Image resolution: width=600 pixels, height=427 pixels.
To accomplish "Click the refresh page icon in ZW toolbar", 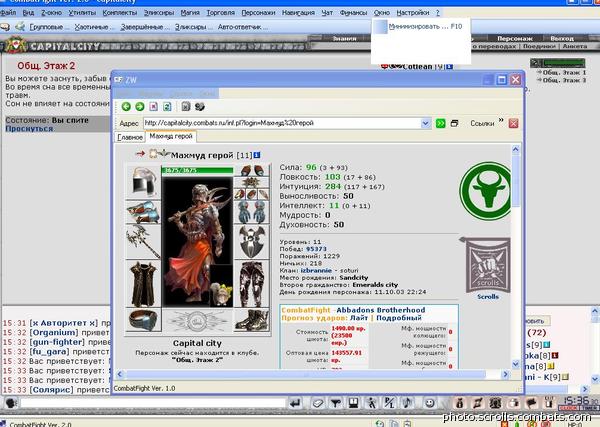I will tap(167, 106).
